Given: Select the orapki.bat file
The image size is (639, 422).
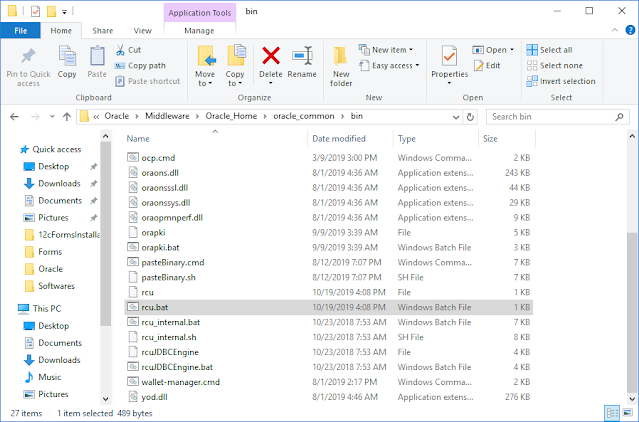Looking at the screenshot, I should coord(328,247).
